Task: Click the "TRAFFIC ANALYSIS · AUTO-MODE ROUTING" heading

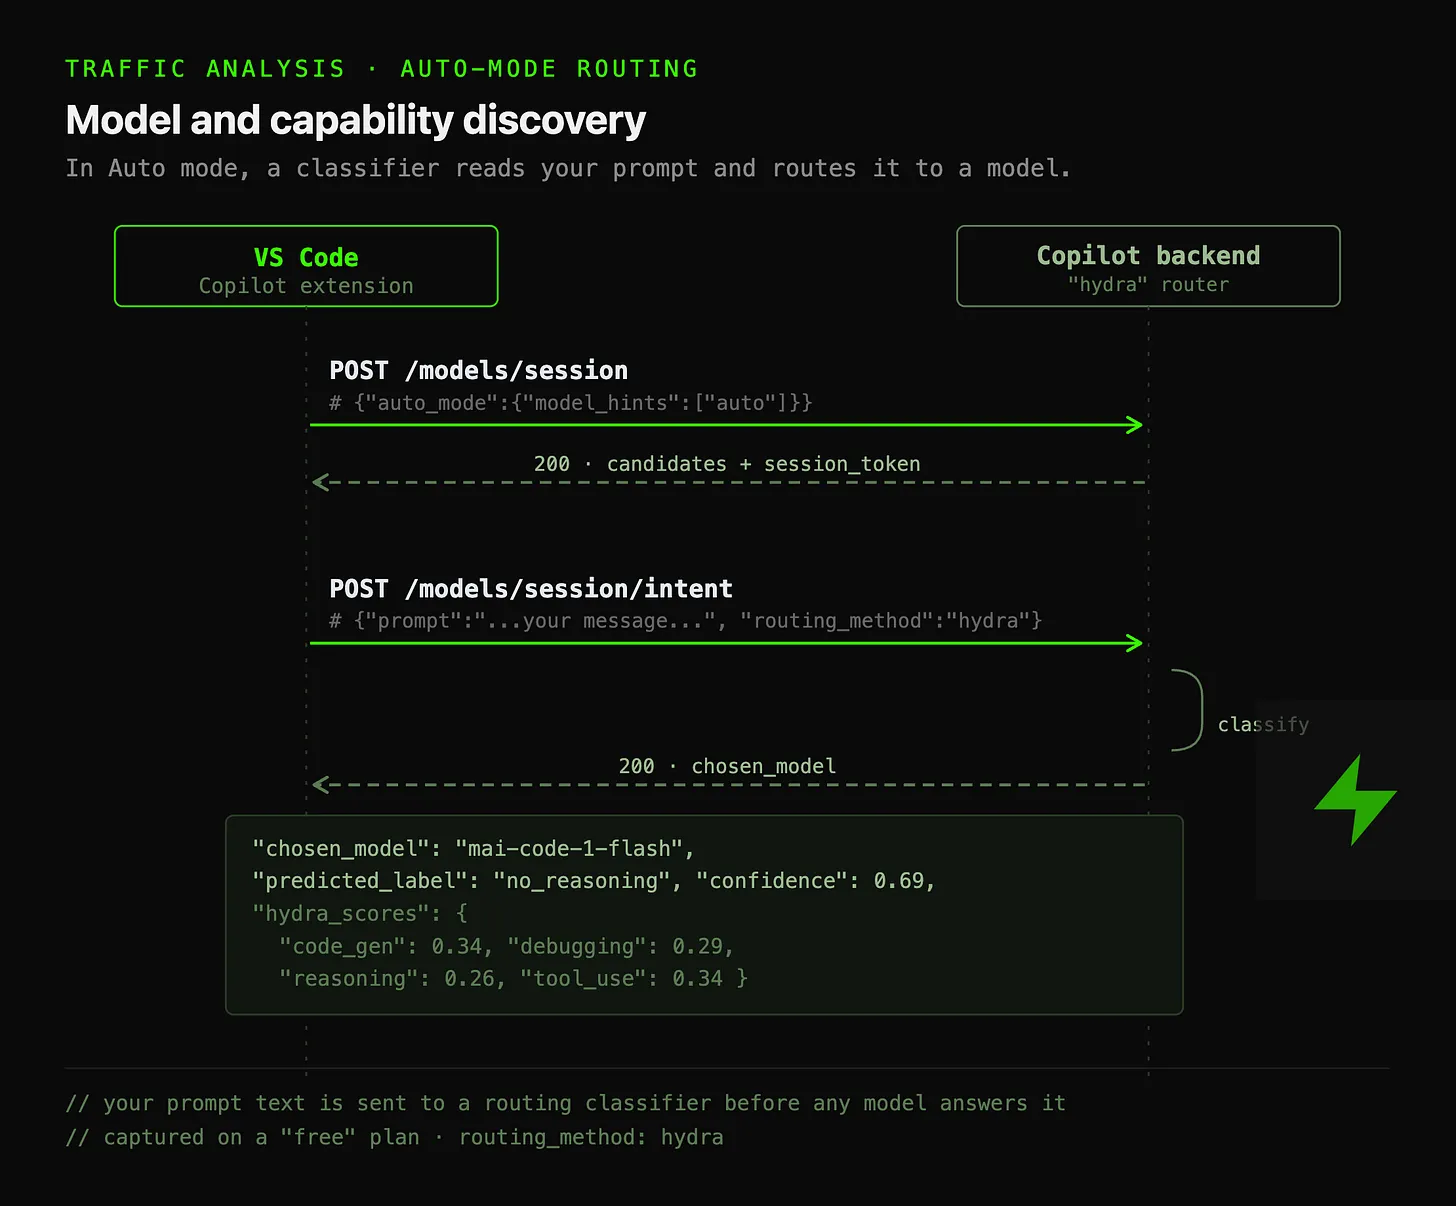Action: pyautogui.click(x=382, y=69)
